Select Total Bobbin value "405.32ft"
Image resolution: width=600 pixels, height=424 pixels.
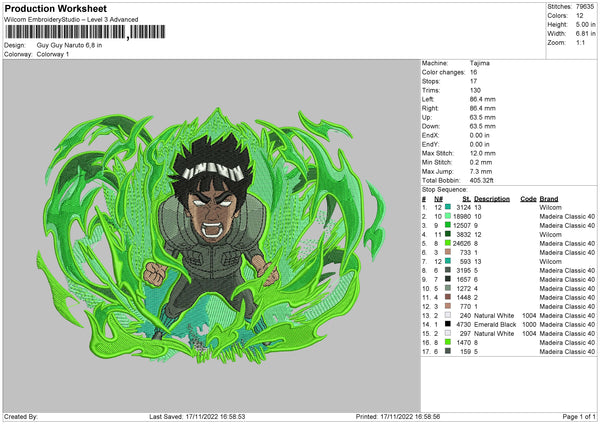(x=481, y=180)
